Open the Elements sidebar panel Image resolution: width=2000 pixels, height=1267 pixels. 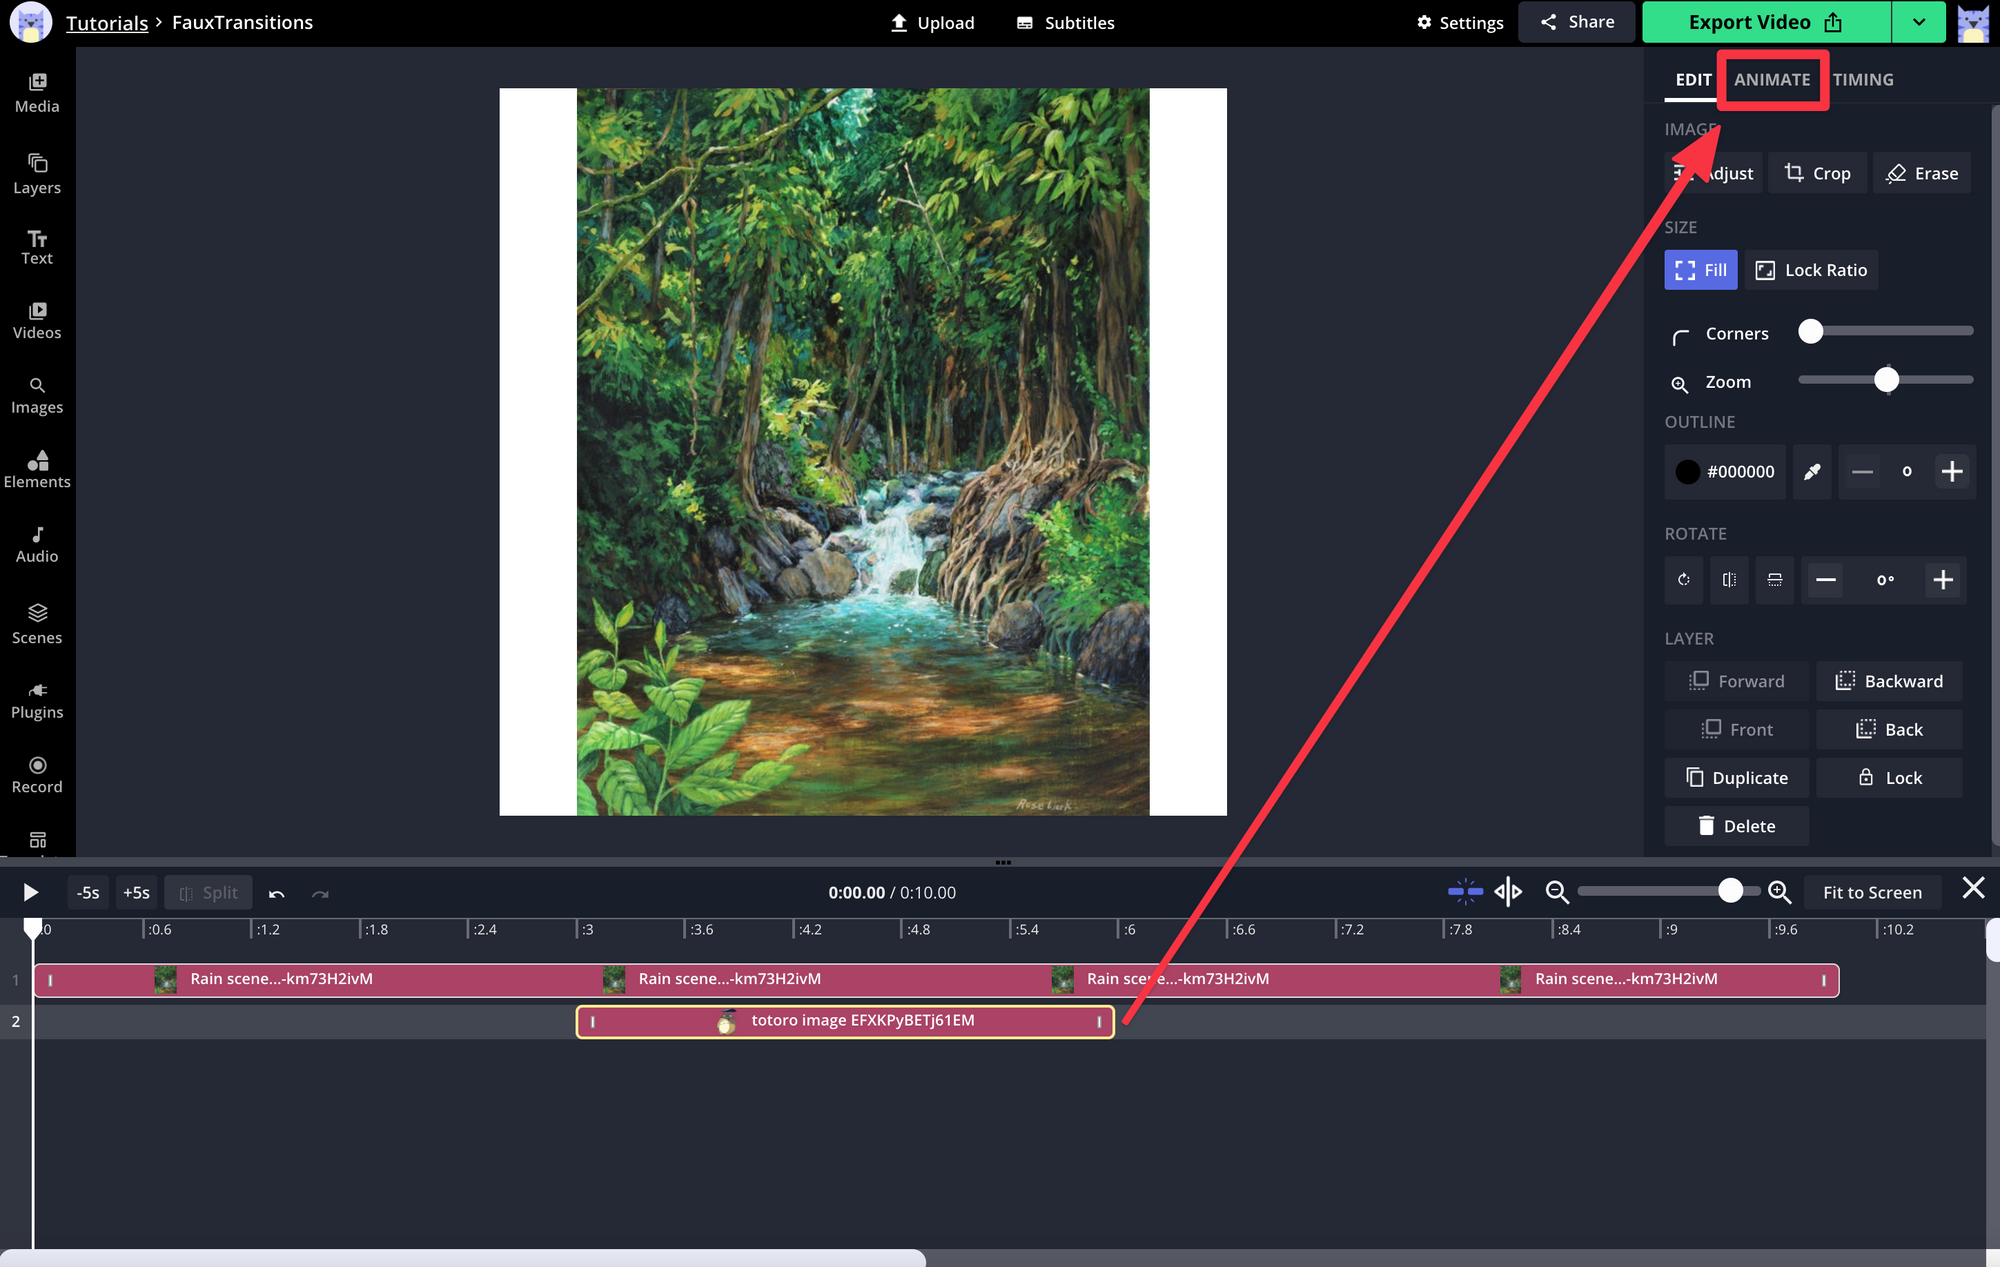pyautogui.click(x=37, y=468)
